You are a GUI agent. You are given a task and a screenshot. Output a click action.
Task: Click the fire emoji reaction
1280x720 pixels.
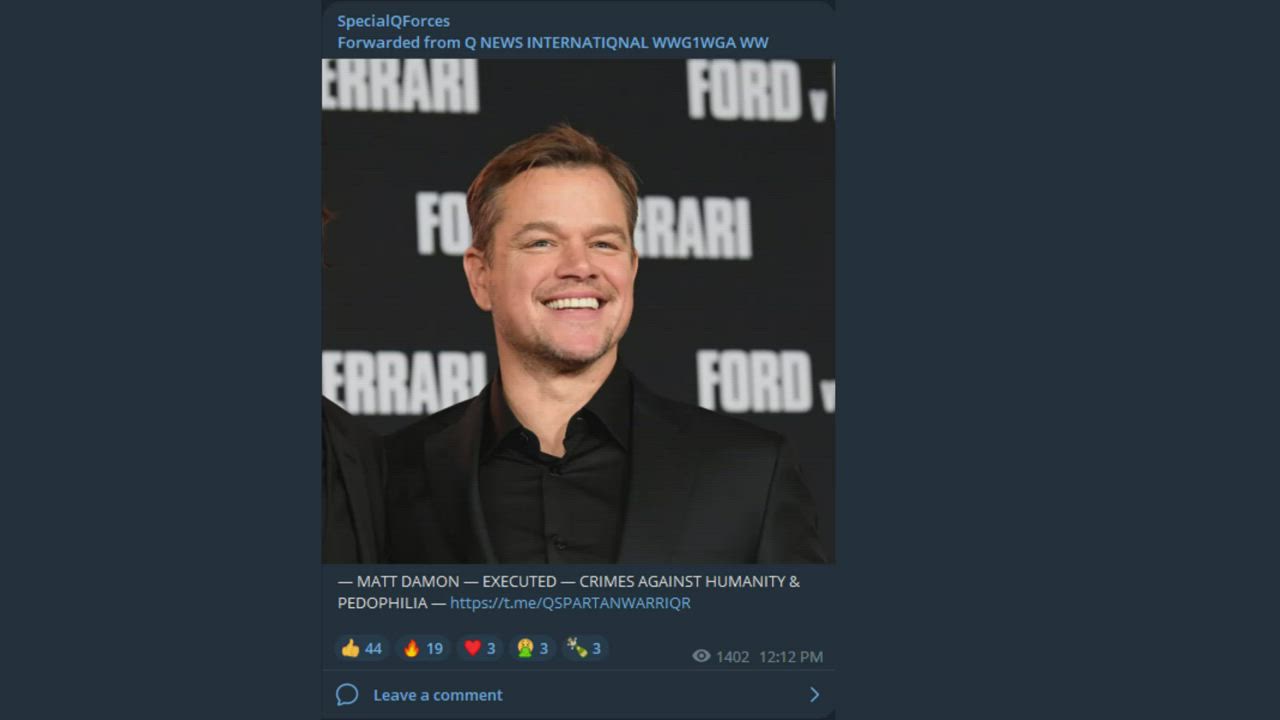pos(423,648)
